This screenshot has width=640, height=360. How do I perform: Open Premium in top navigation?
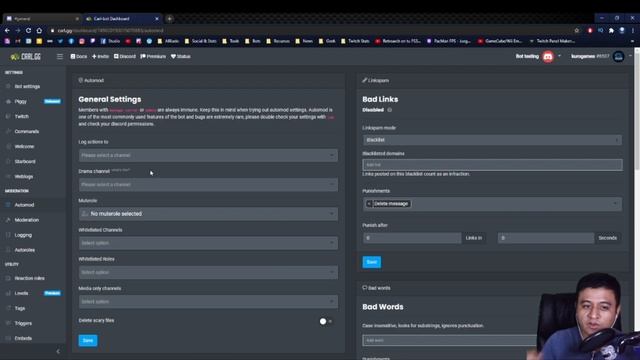coord(153,56)
